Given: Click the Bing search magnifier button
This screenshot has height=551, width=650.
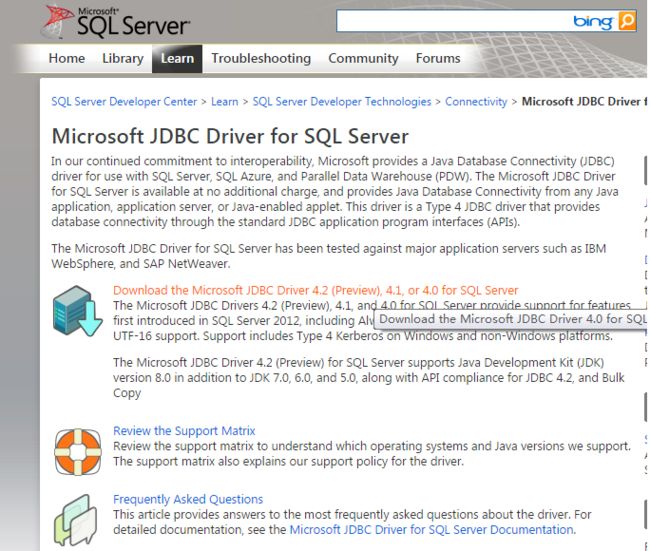Looking at the screenshot, I should point(627,21).
